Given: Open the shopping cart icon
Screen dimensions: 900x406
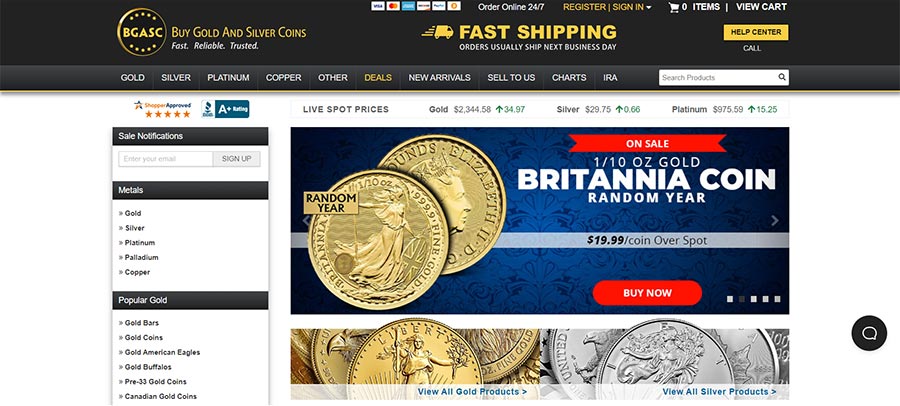Looking at the screenshot, I should 674,7.
